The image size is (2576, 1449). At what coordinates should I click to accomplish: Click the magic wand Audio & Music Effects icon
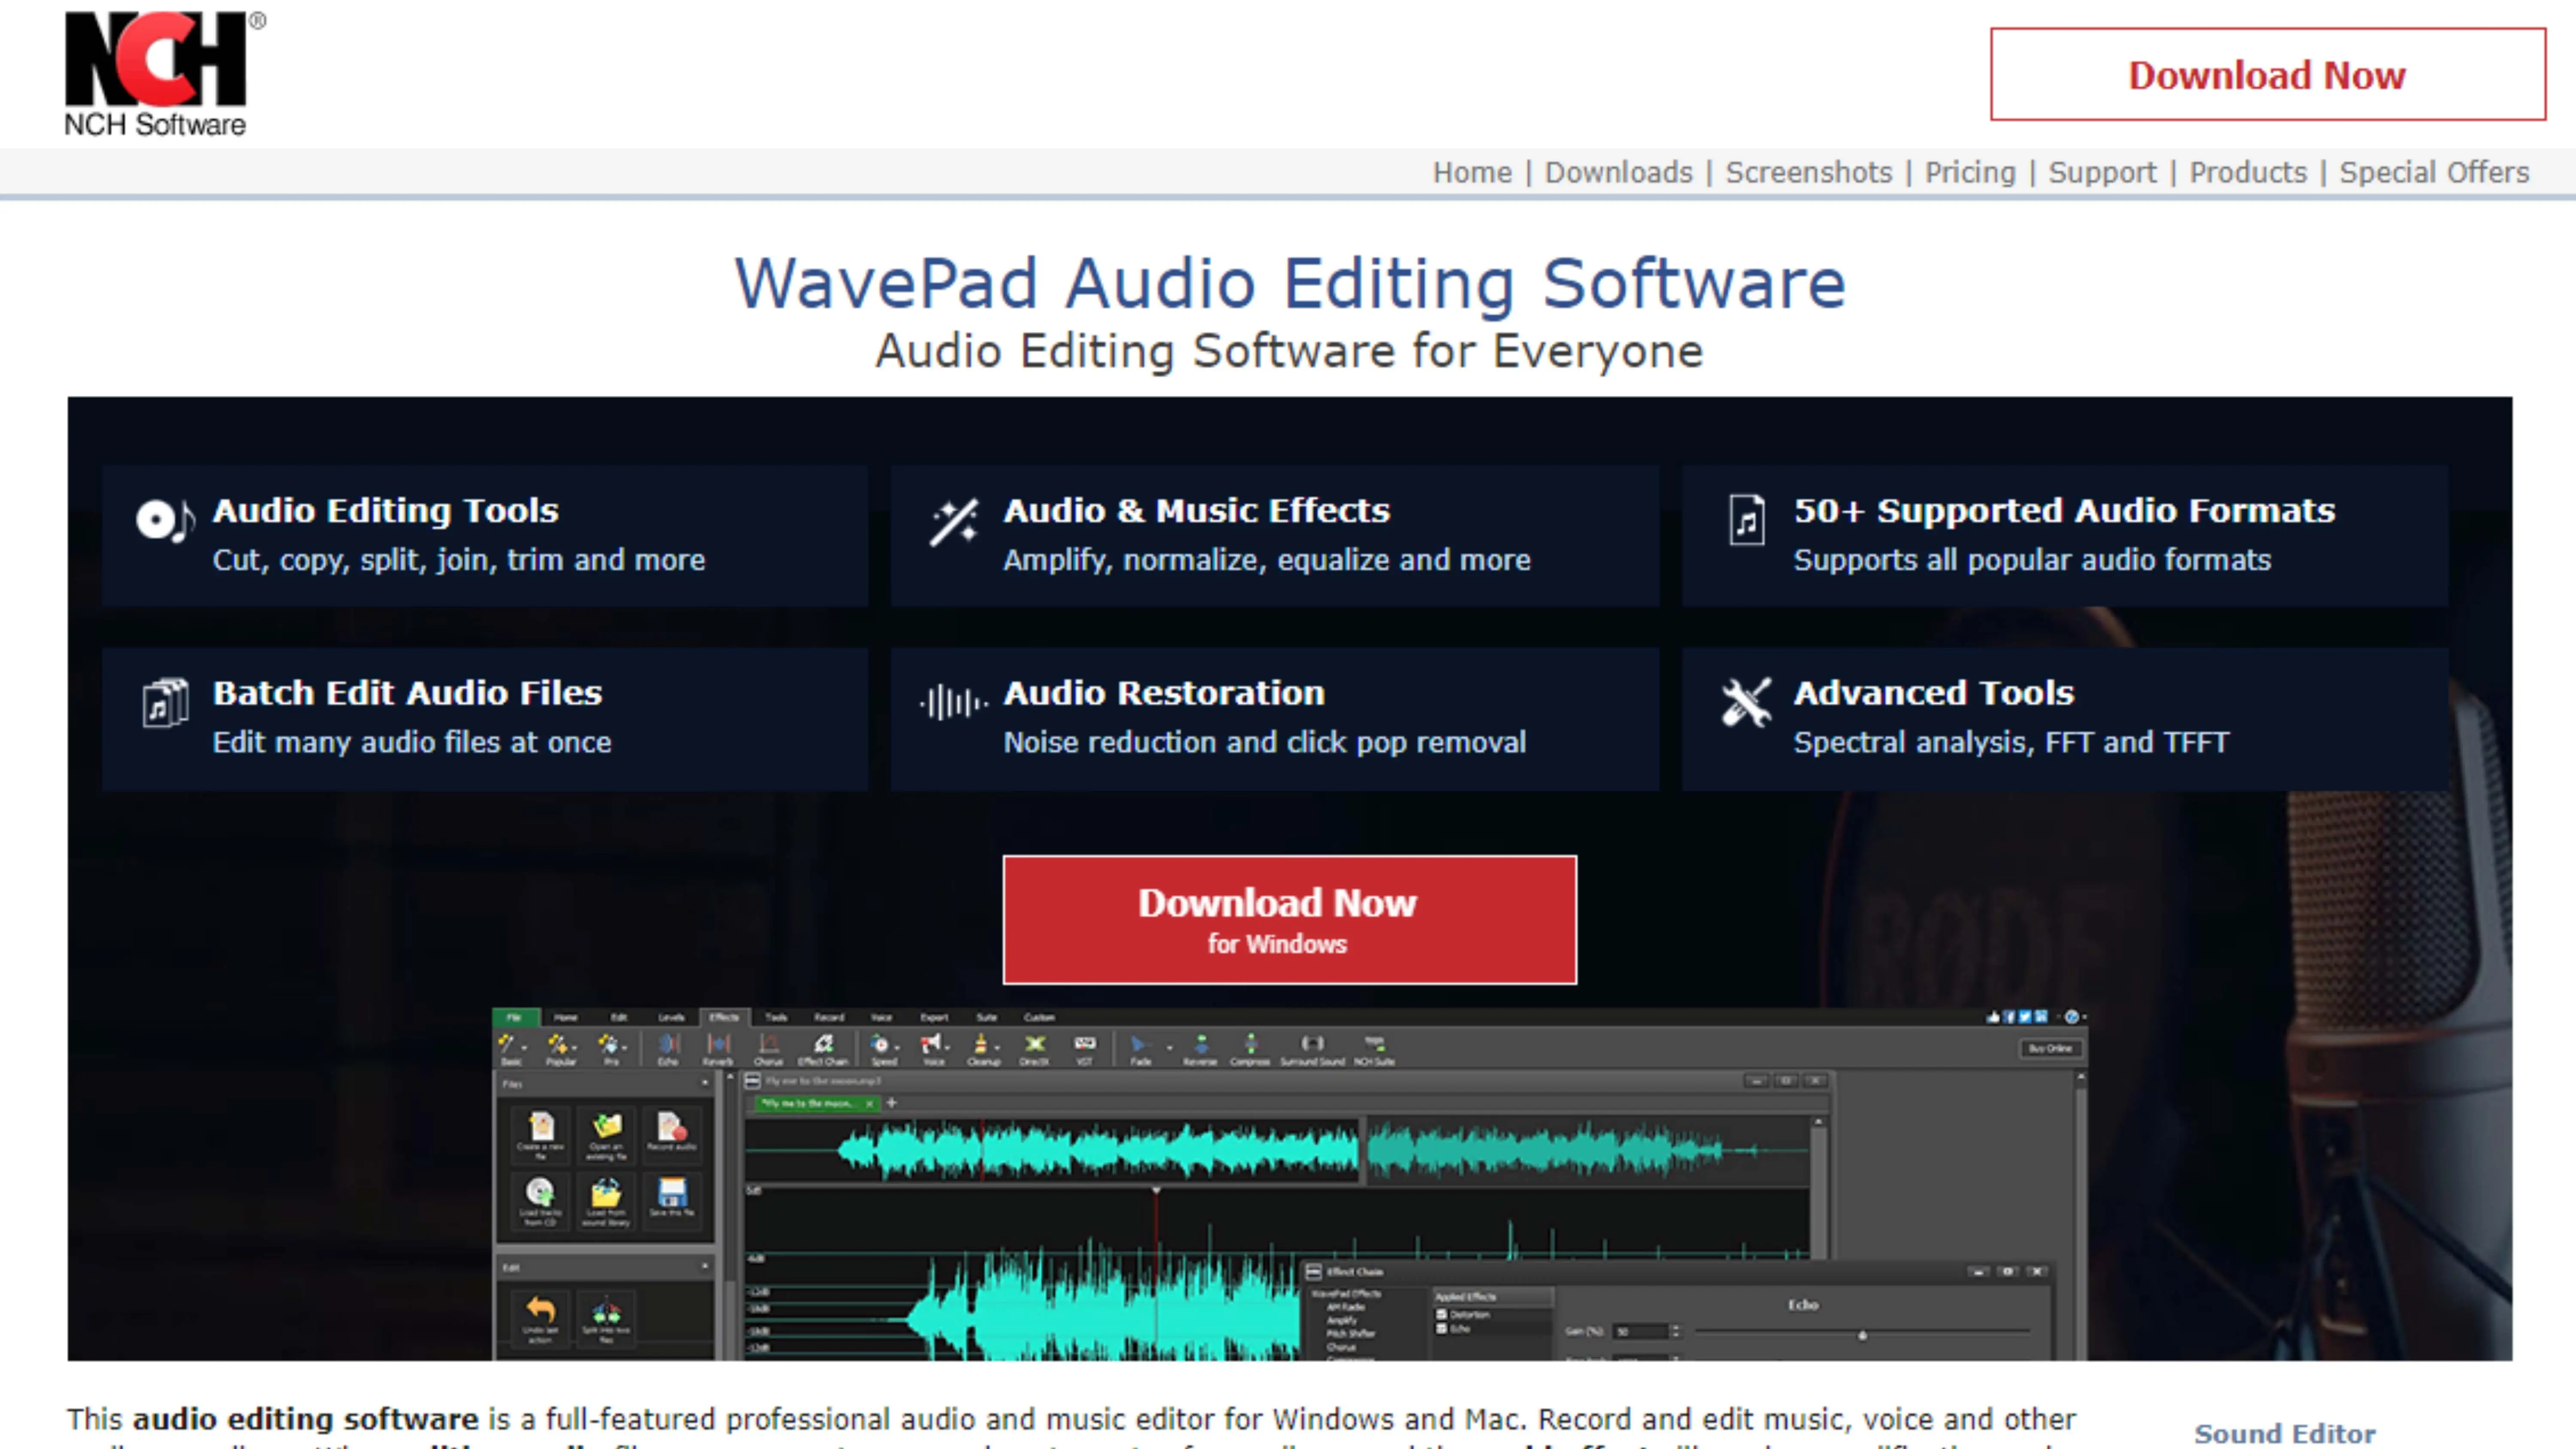[x=953, y=522]
